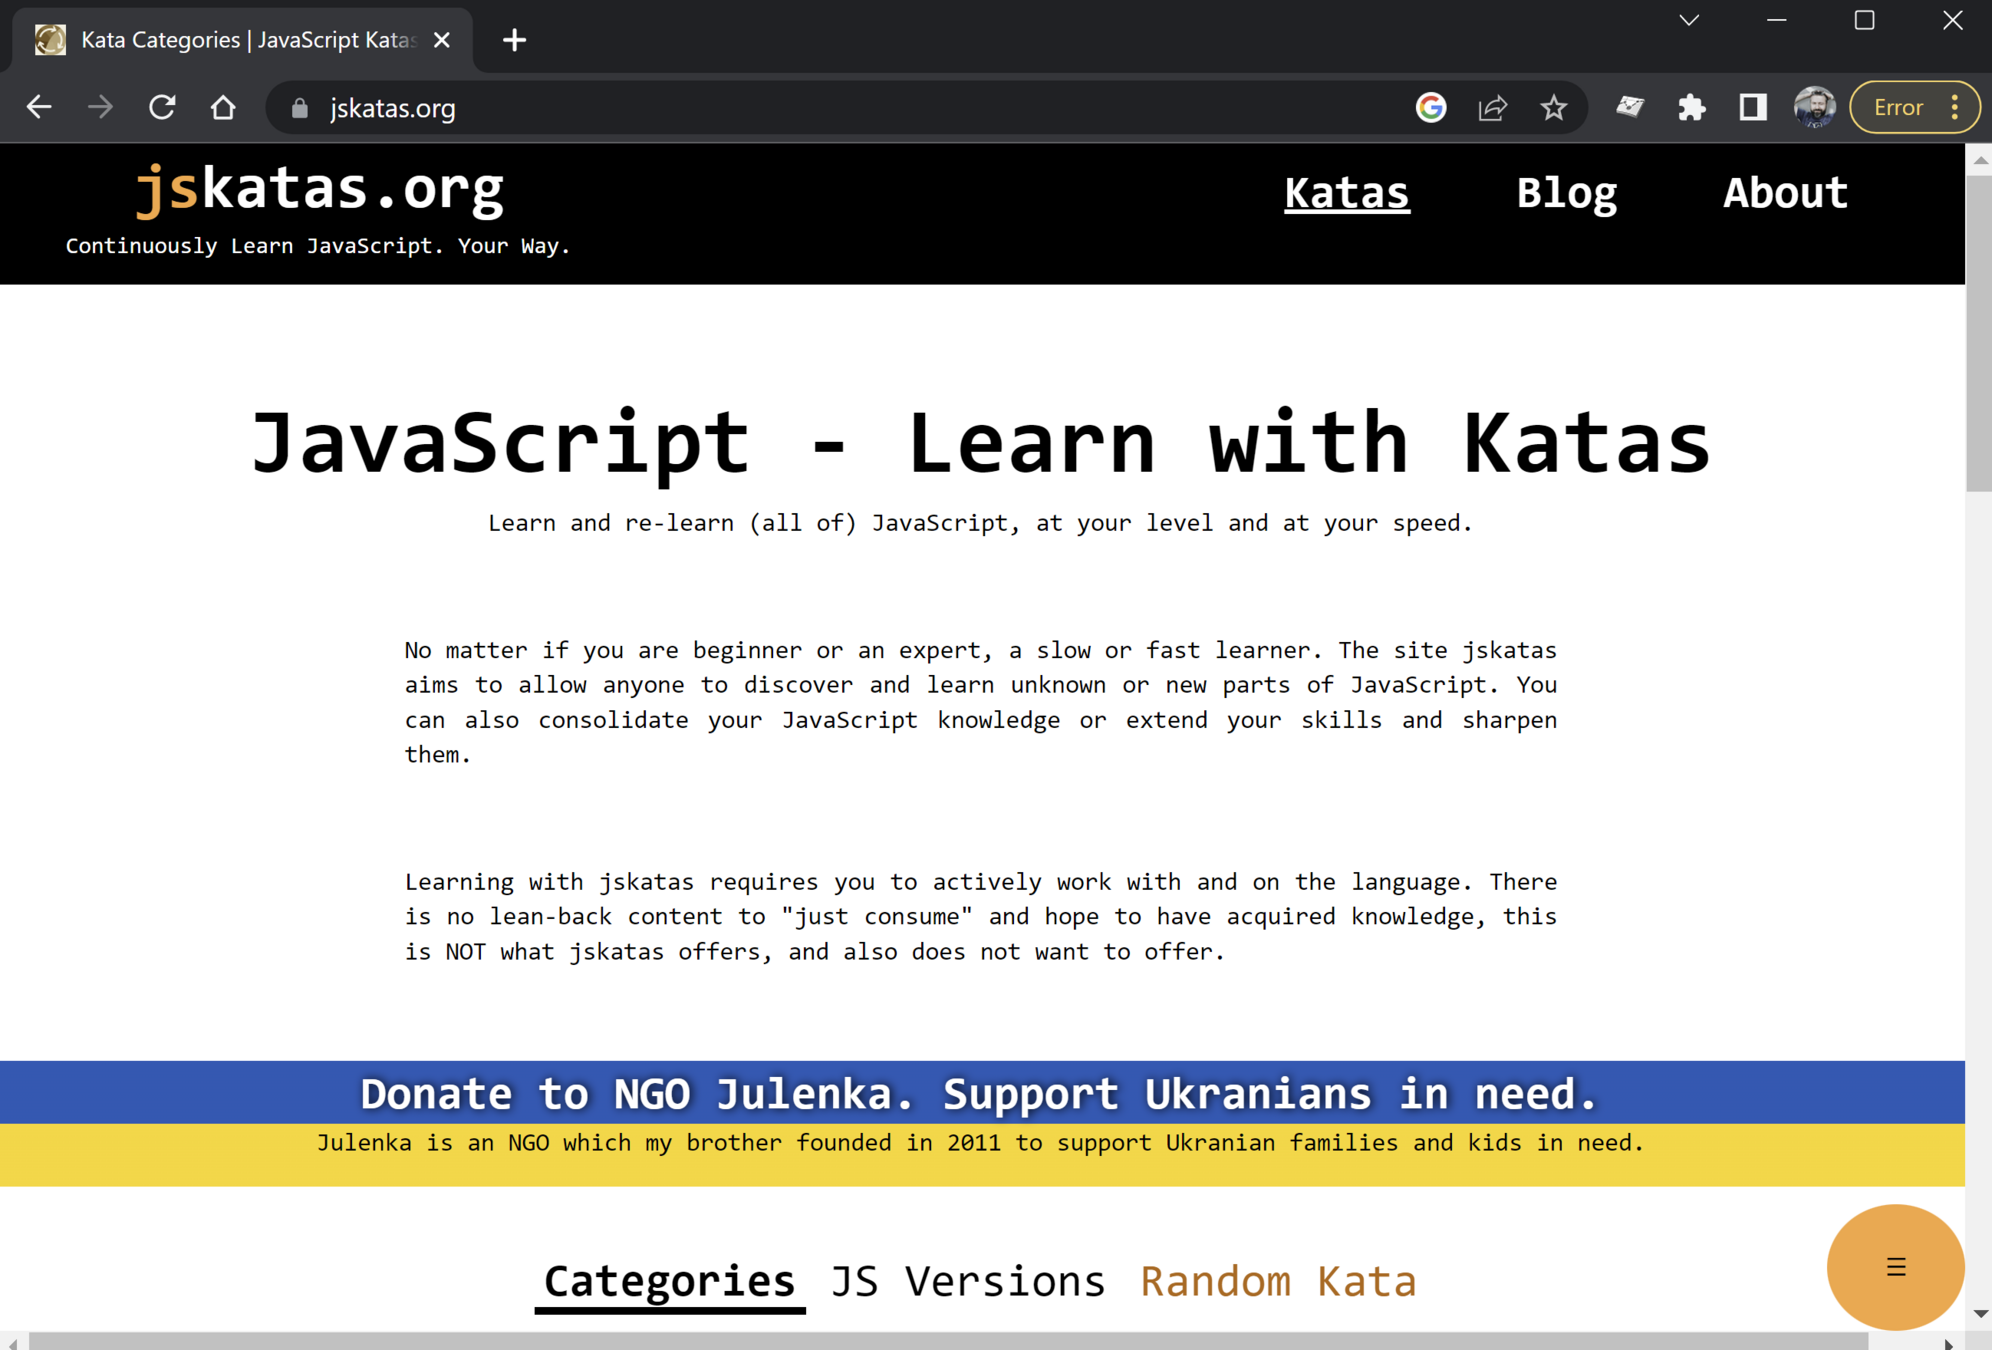
Task: Reload the jskatas.org page
Action: click(162, 107)
